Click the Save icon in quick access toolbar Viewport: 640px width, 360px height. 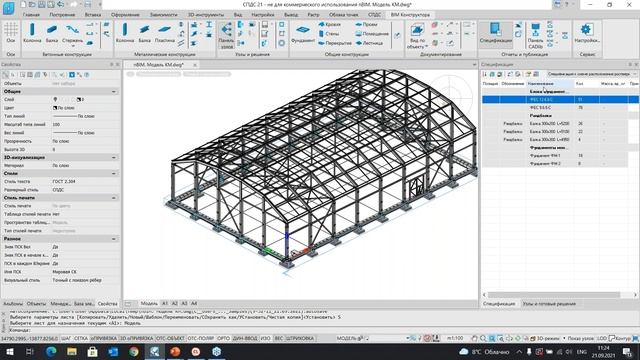point(42,4)
